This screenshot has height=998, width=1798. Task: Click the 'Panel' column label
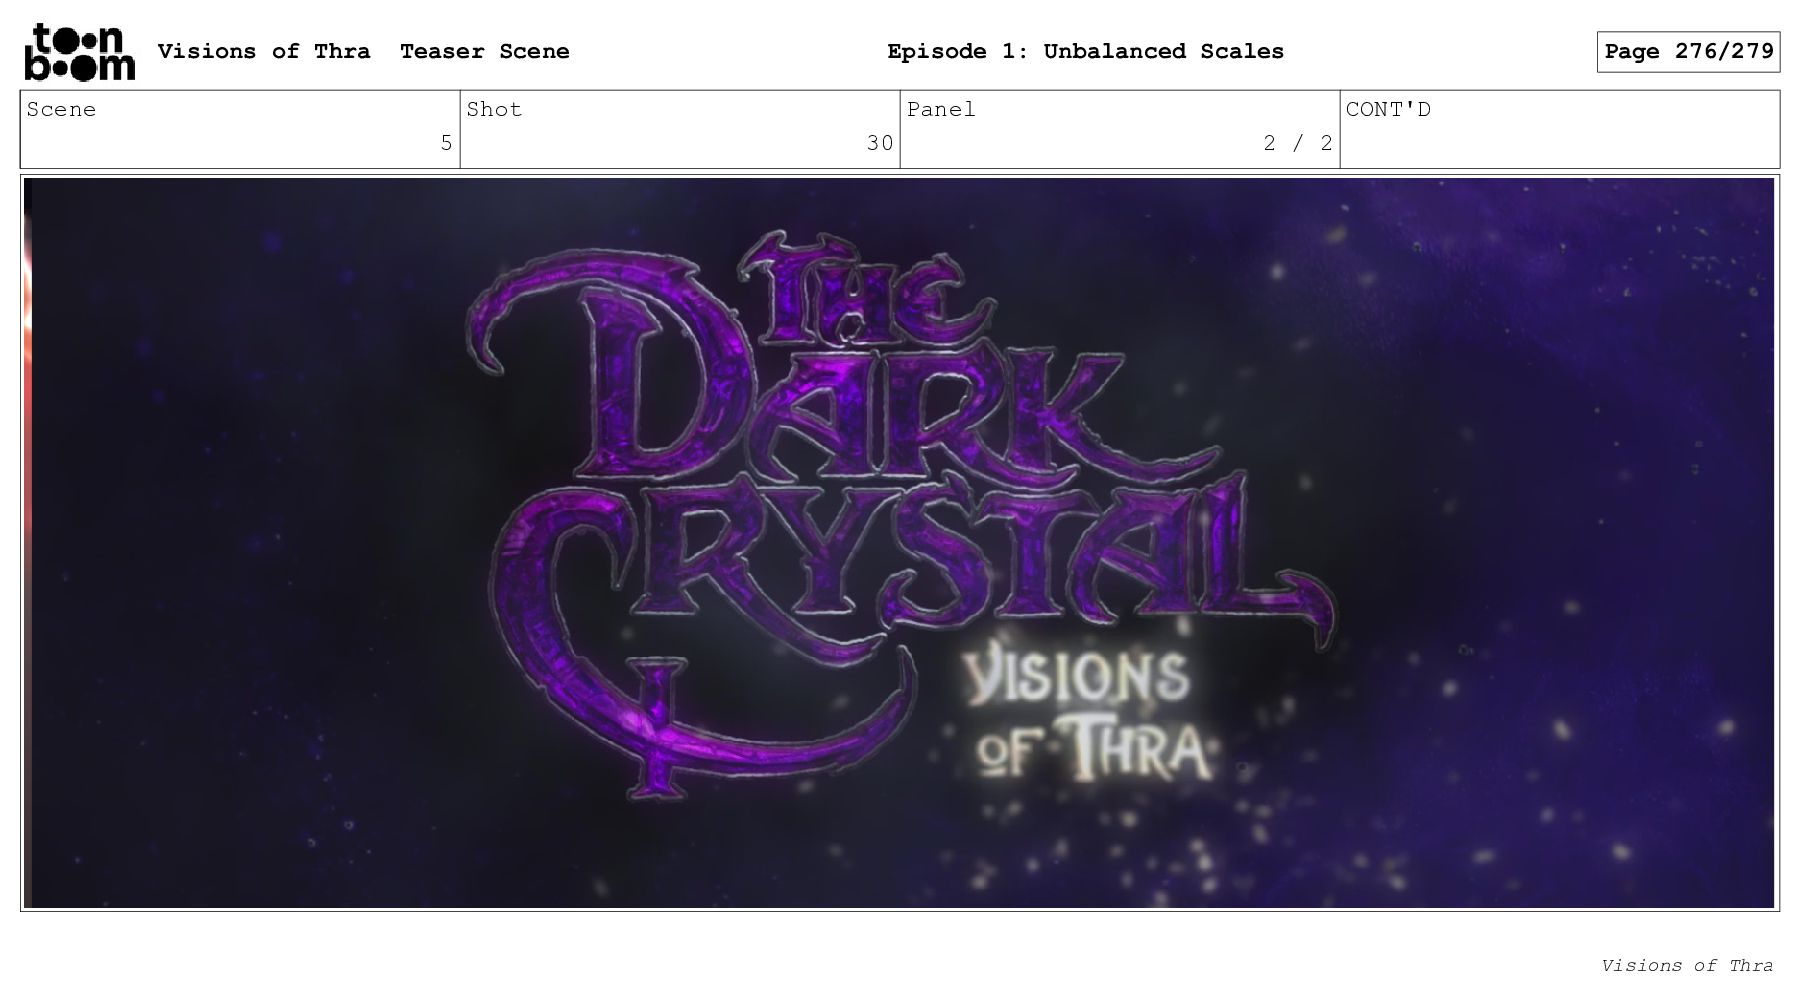(x=940, y=109)
